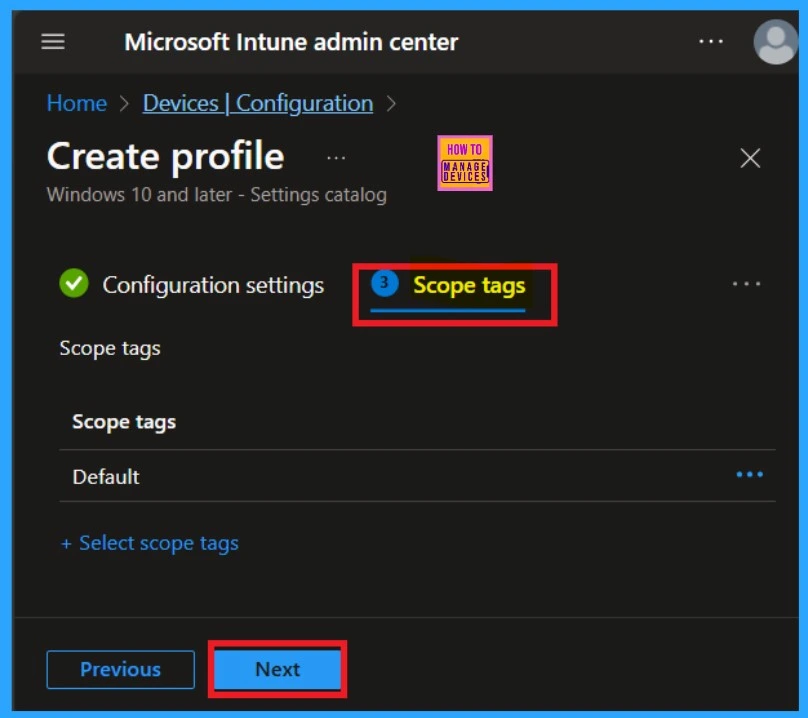Open ellipsis menu next to Create profile title
The height and width of the screenshot is (718, 808).
click(336, 158)
